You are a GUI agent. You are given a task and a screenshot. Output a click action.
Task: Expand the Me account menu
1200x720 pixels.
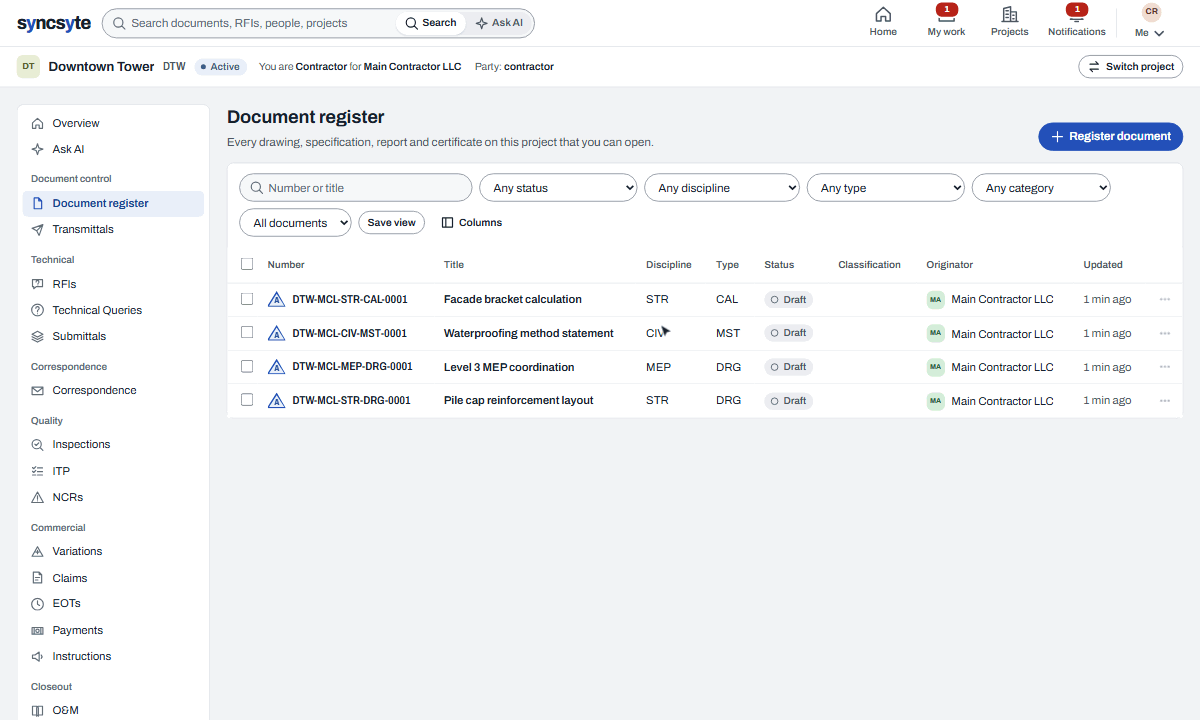pos(1150,33)
